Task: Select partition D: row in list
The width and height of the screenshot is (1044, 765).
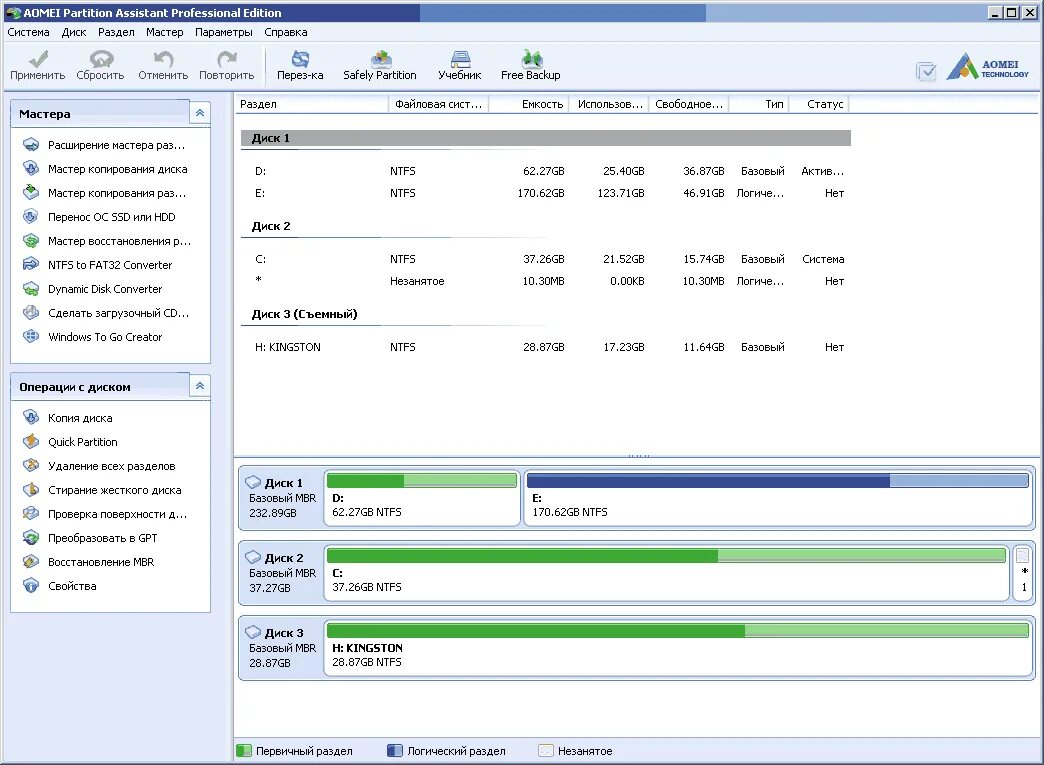Action: click(545, 171)
